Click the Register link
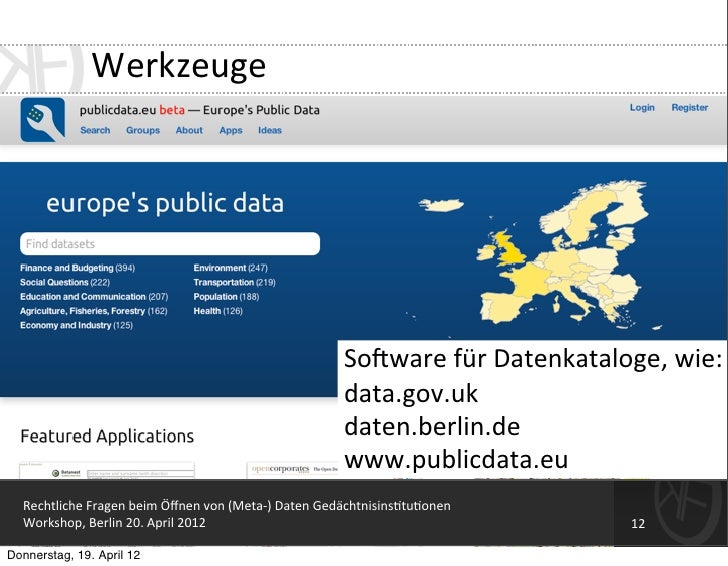Screen dimensions: 728x566 (689, 108)
